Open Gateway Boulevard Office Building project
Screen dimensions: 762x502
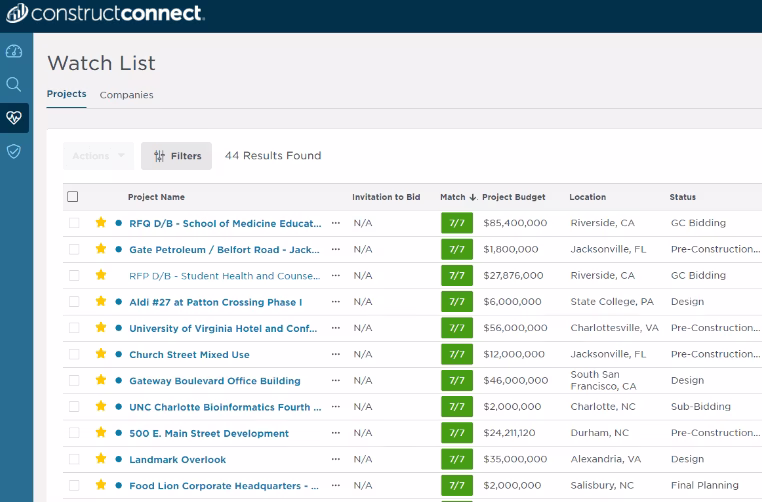(x=215, y=381)
